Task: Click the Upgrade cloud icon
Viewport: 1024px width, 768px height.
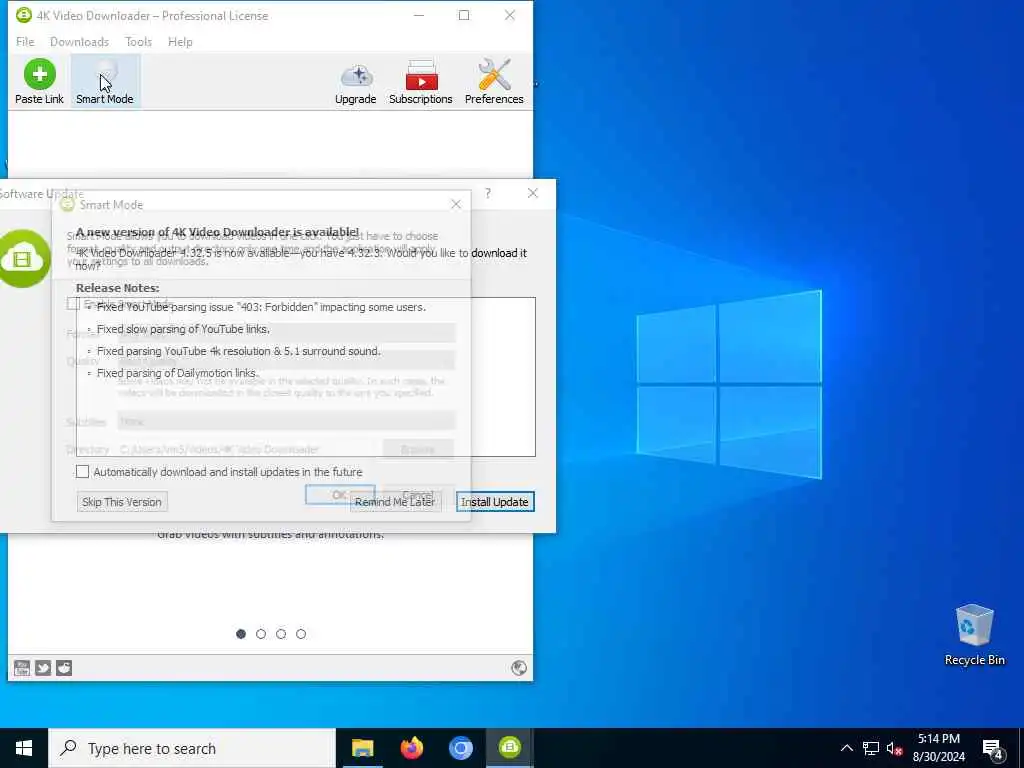Action: (356, 82)
